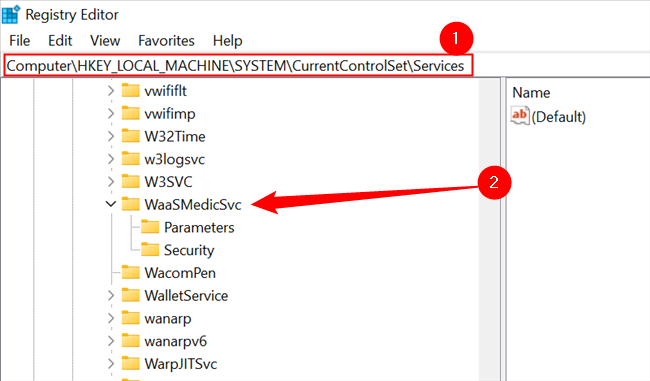Expand the vwififlt key
650x381 pixels.
[111, 91]
